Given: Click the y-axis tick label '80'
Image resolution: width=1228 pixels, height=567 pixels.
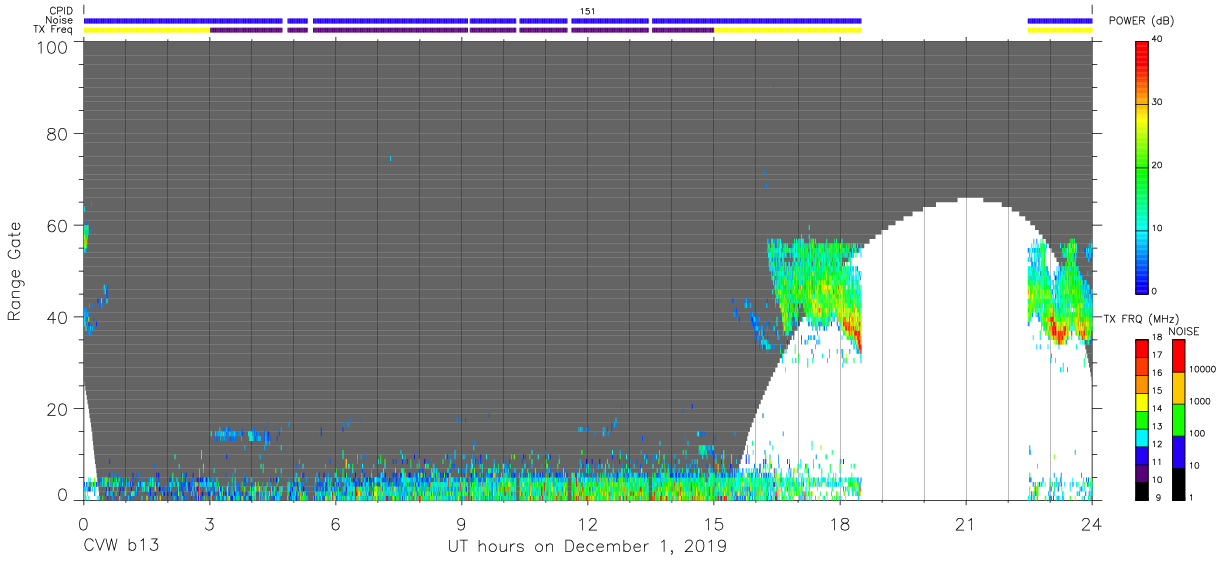Looking at the screenshot, I should pyautogui.click(x=57, y=133).
